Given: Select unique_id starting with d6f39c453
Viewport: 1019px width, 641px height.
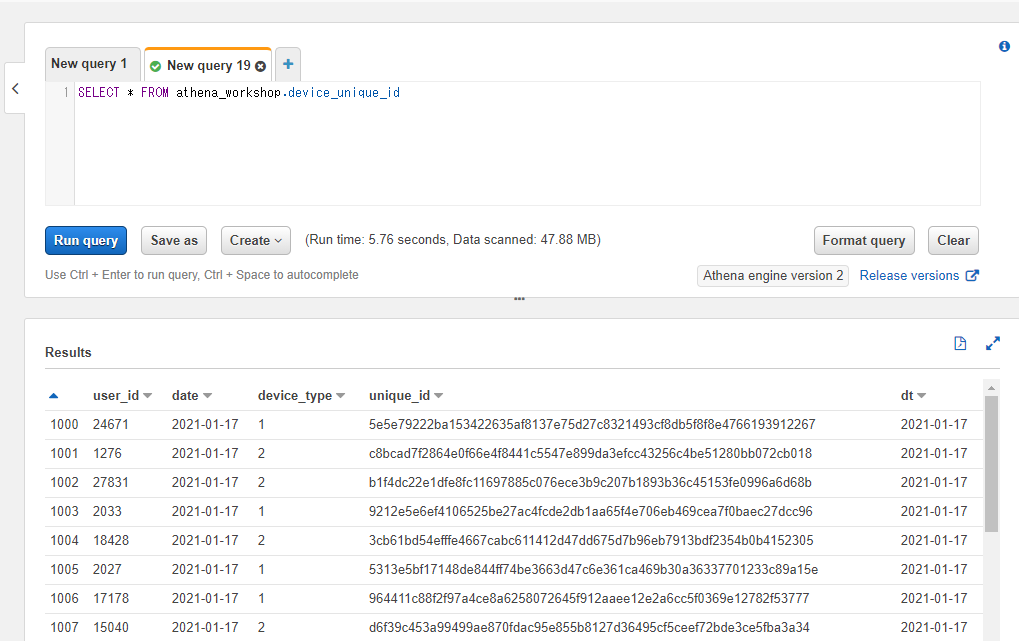Looking at the screenshot, I should coord(589,627).
